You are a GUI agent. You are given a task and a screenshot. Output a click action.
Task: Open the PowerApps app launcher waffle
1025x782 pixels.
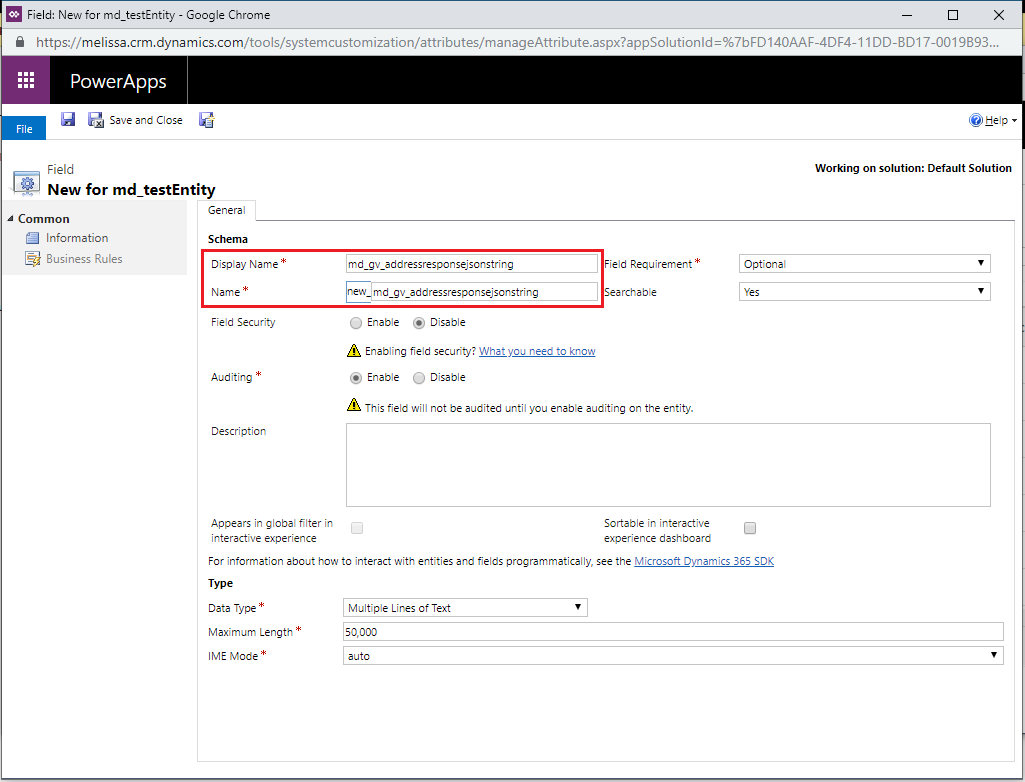(x=25, y=80)
